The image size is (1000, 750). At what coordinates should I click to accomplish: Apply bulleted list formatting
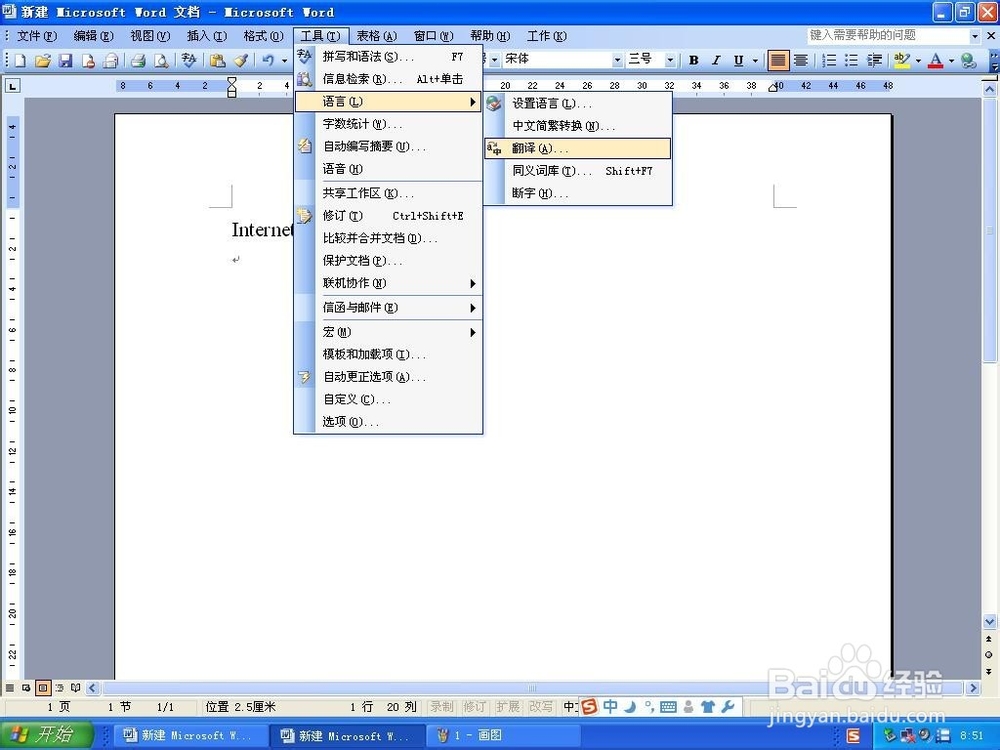pos(851,61)
